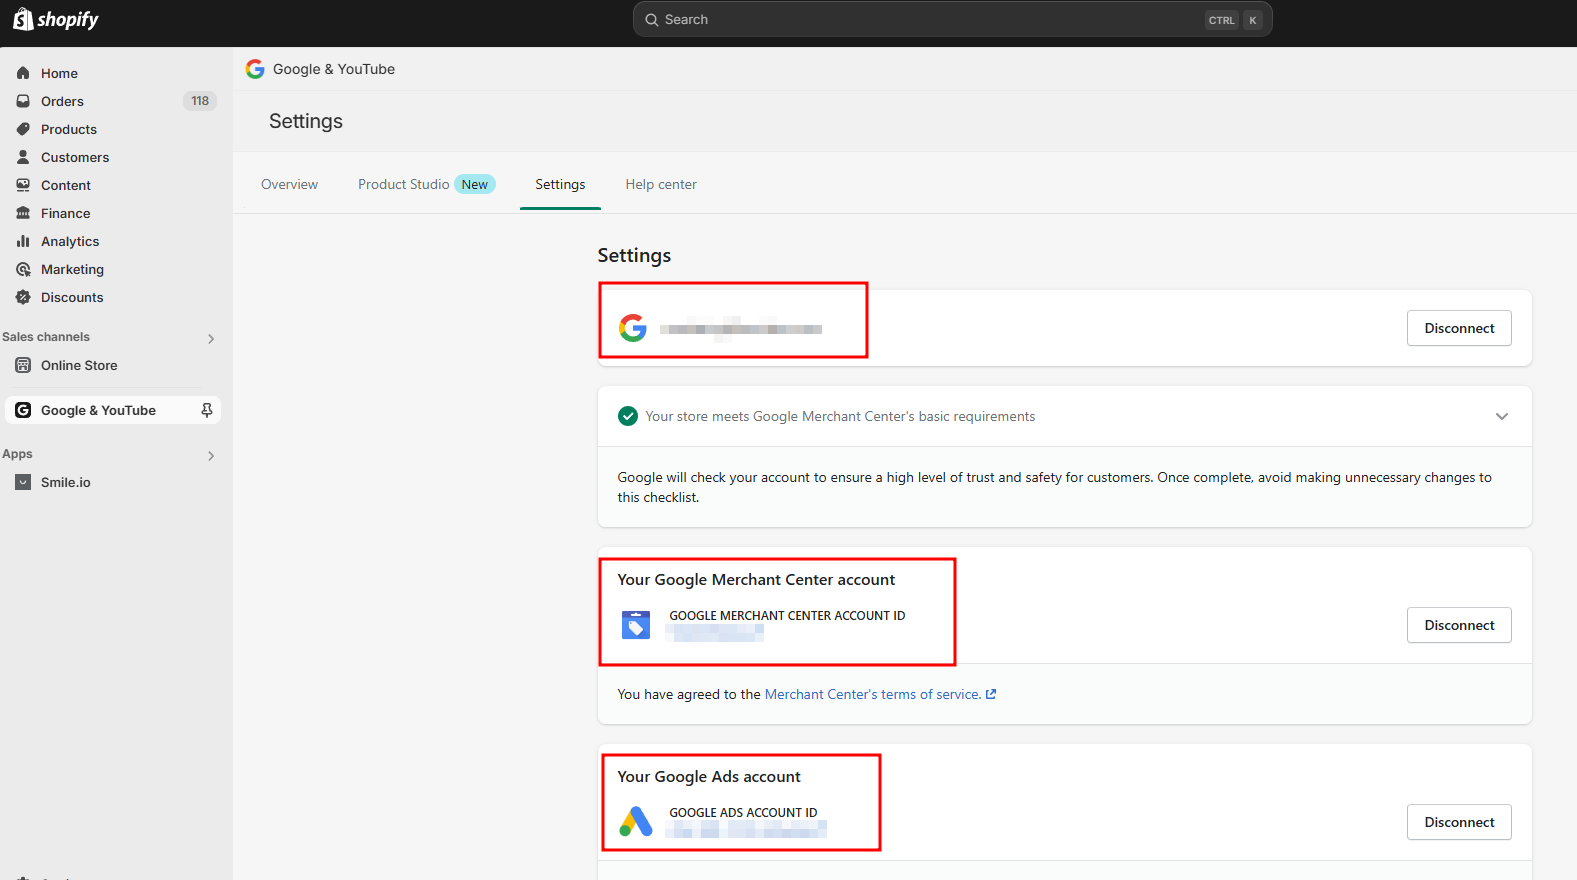This screenshot has width=1577, height=880.
Task: Click the Online Store icon
Action: (23, 365)
